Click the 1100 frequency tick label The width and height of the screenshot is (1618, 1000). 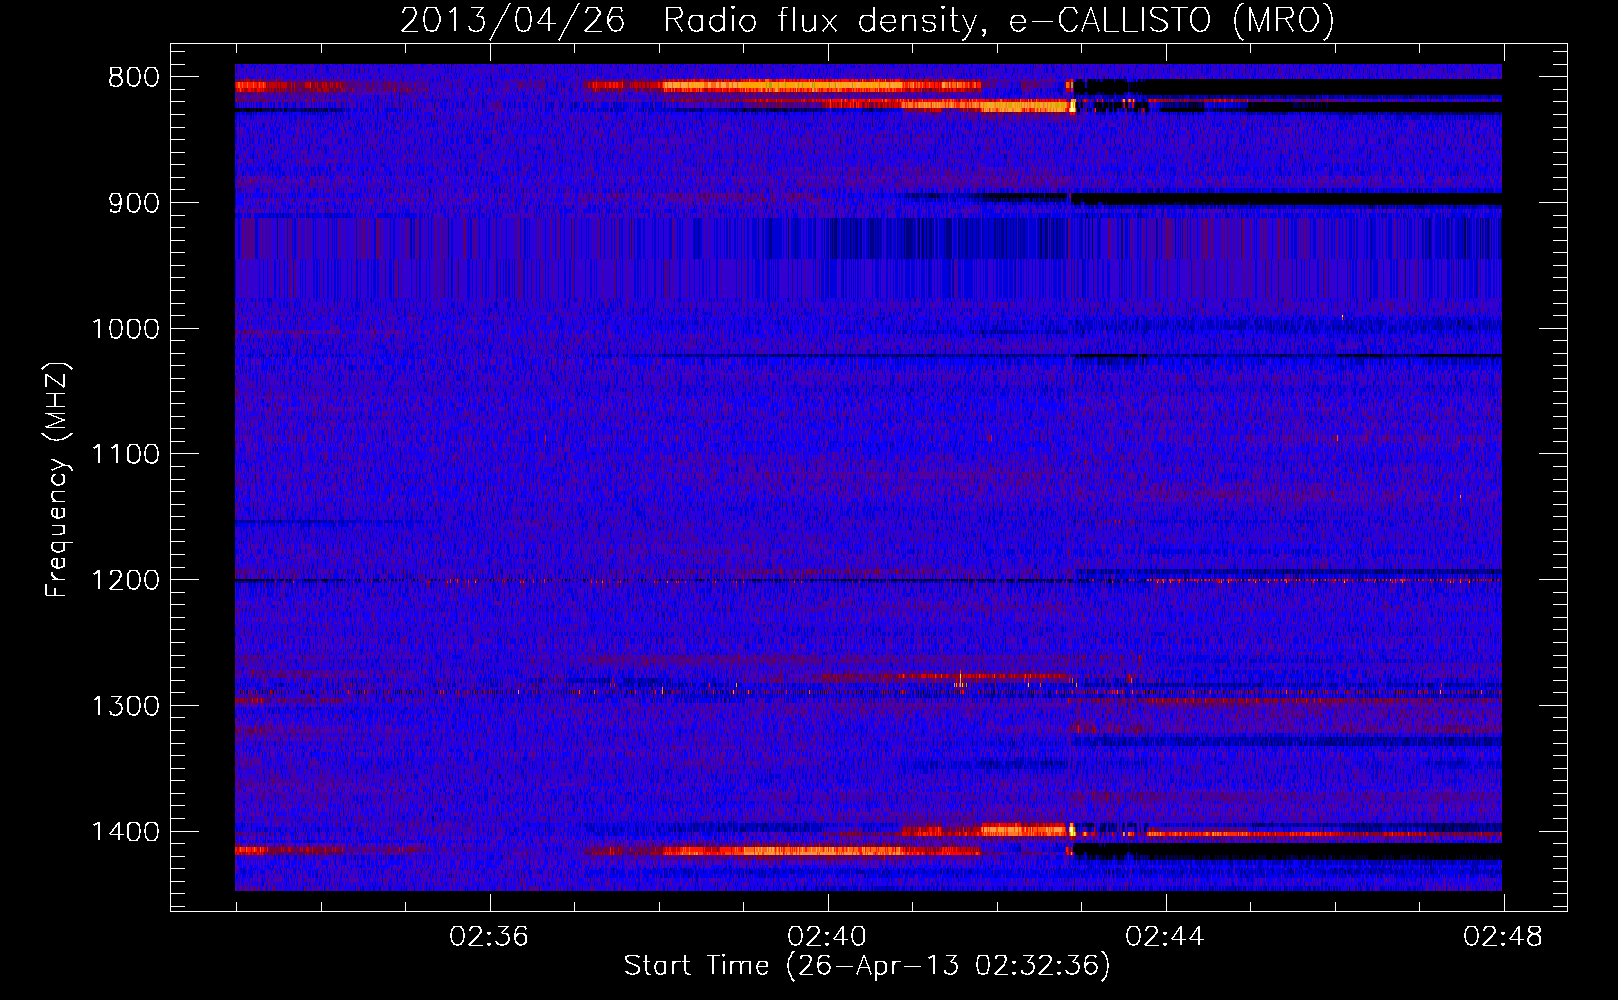tap(125, 455)
